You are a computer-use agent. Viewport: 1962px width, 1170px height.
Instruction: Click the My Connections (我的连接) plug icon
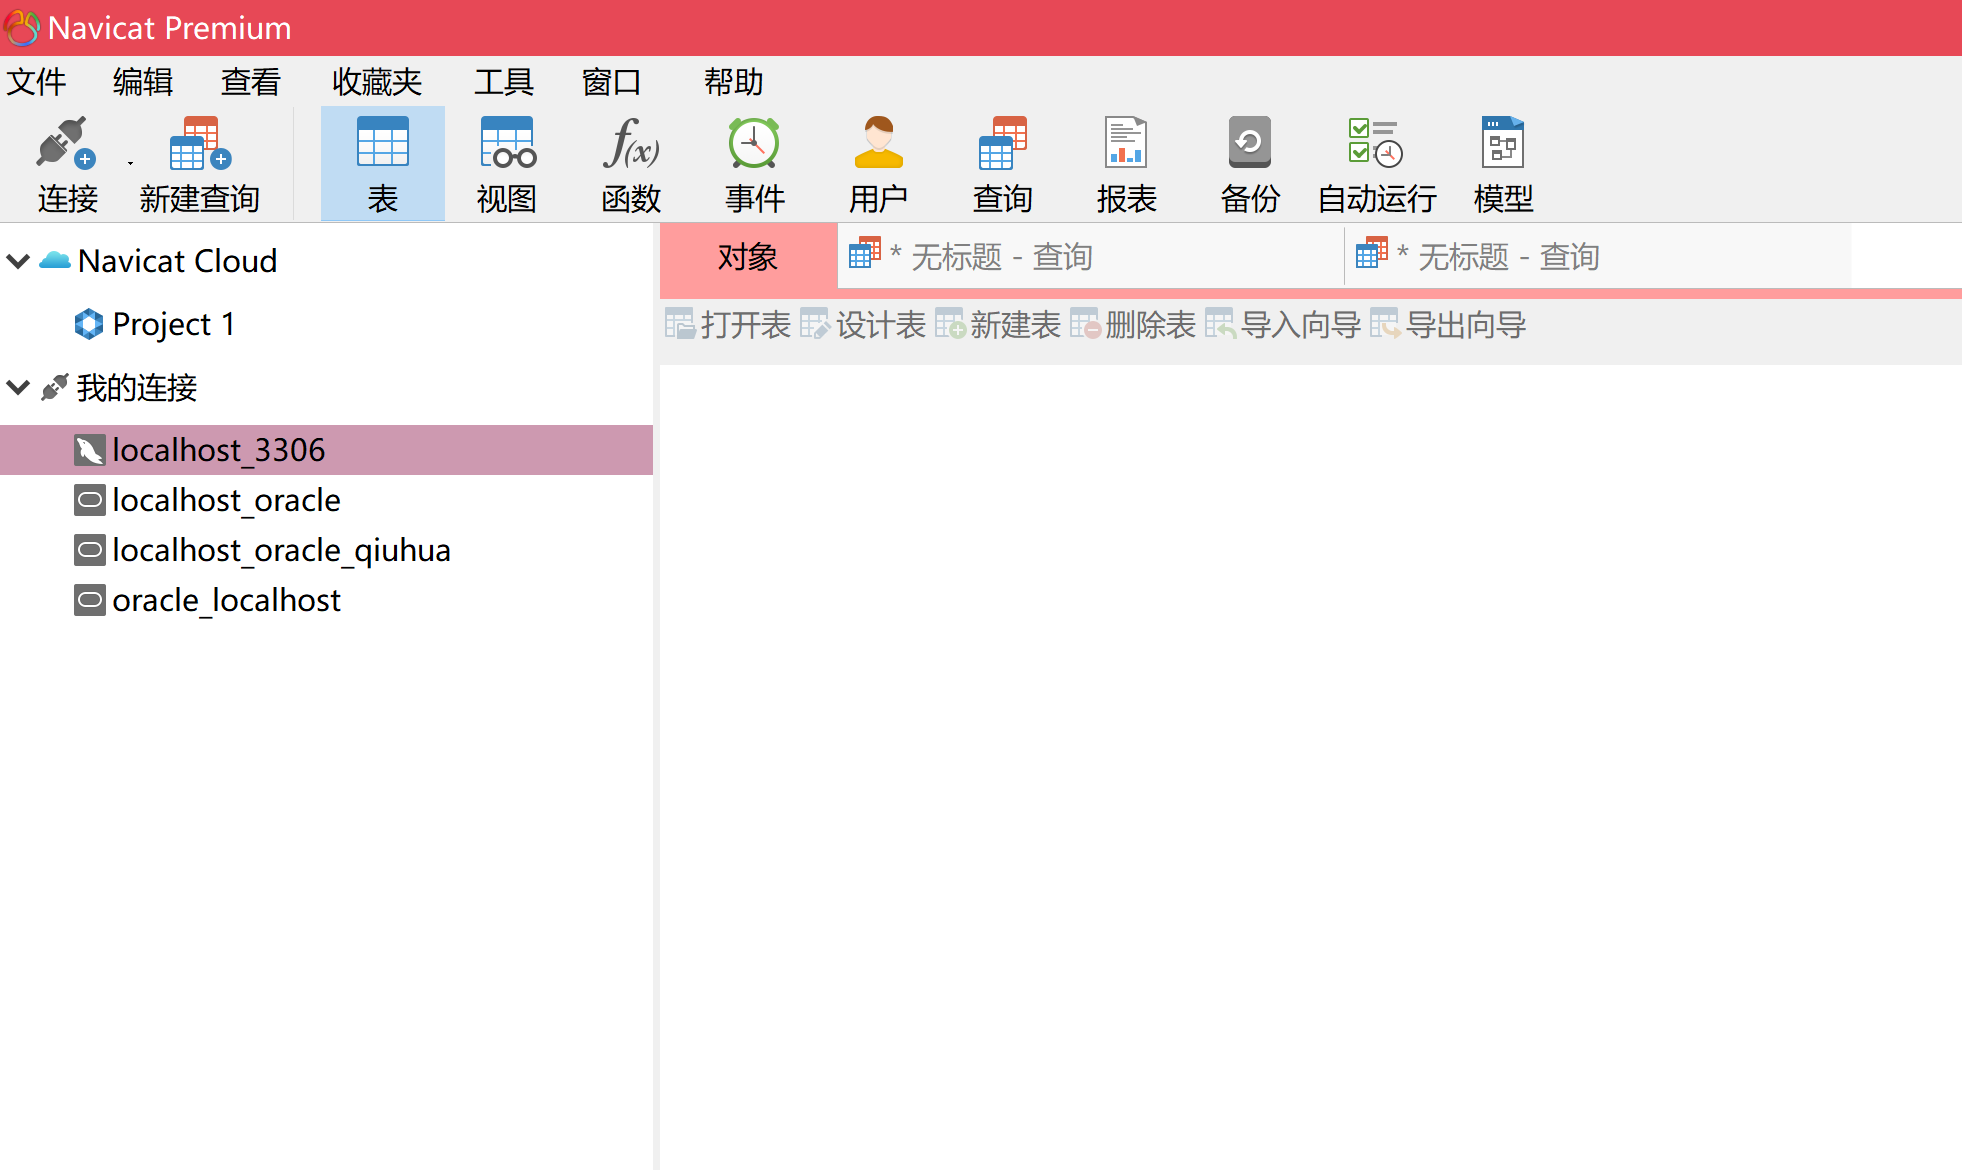click(x=55, y=387)
